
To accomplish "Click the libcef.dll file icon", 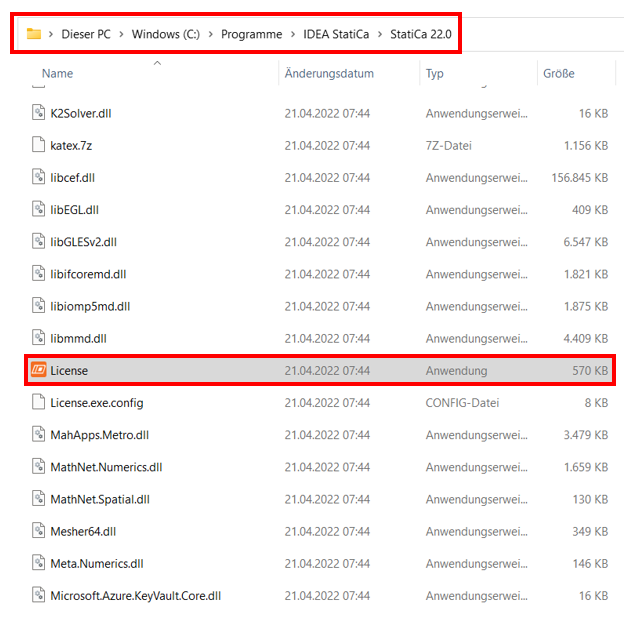I will 38,178.
